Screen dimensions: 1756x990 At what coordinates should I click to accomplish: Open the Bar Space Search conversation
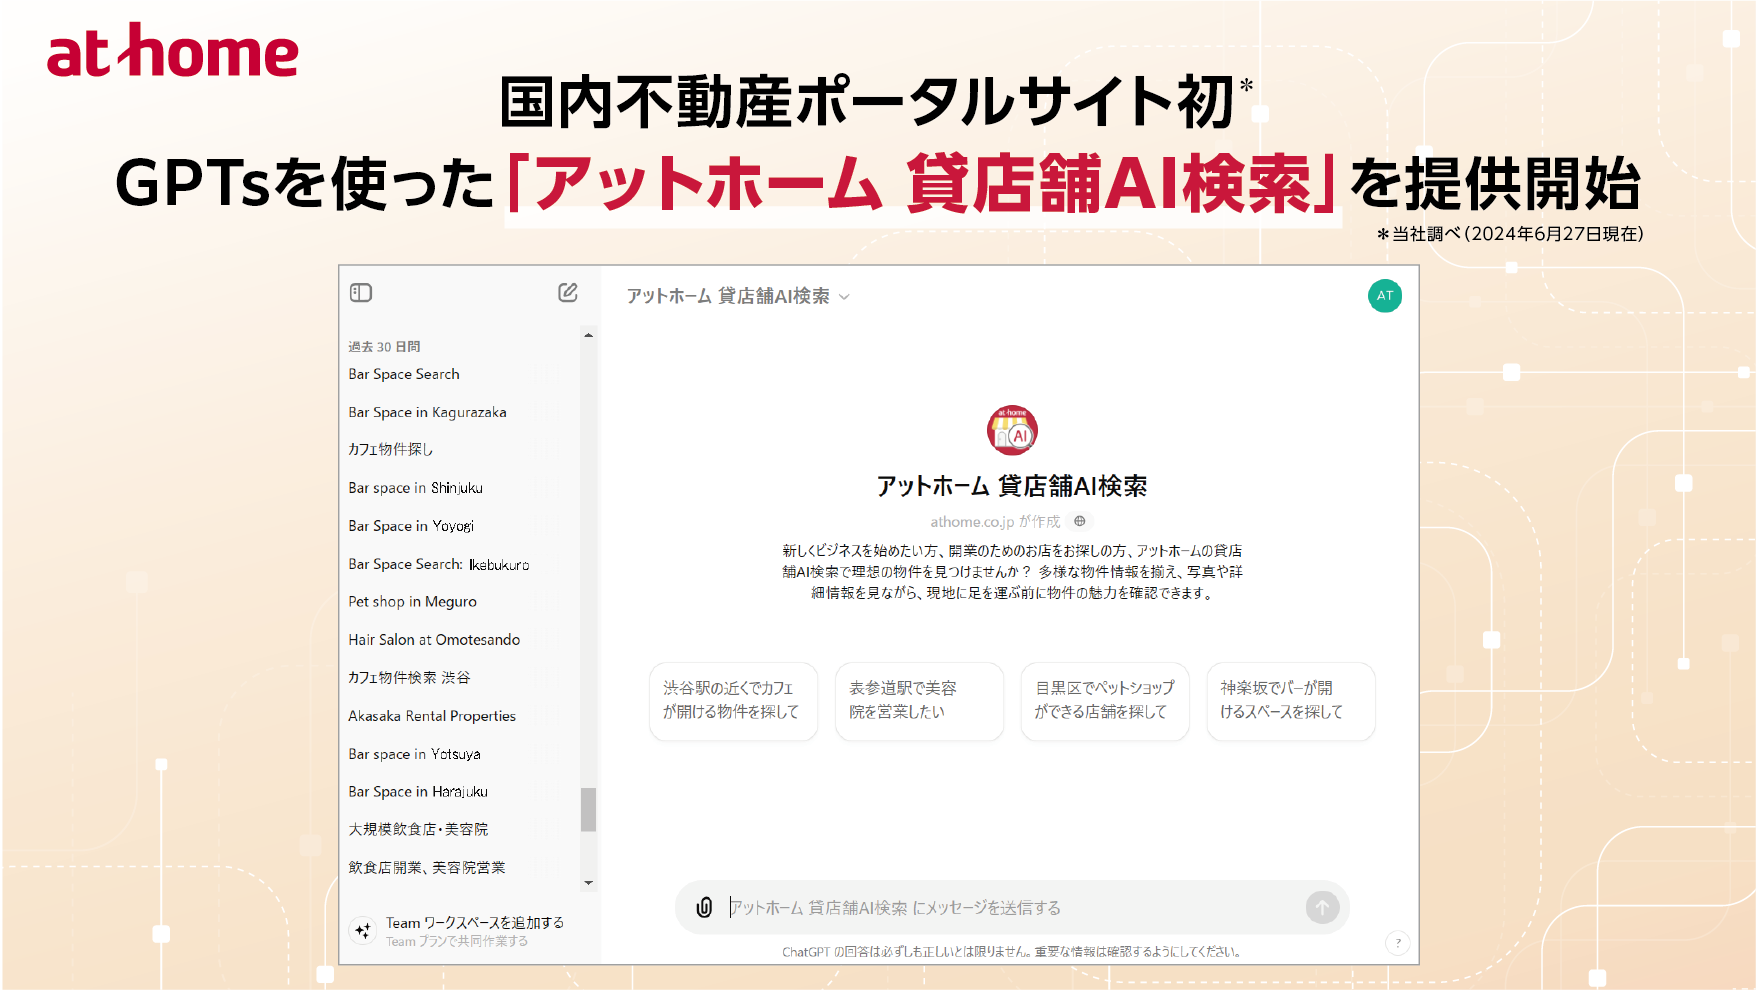[x=403, y=373]
